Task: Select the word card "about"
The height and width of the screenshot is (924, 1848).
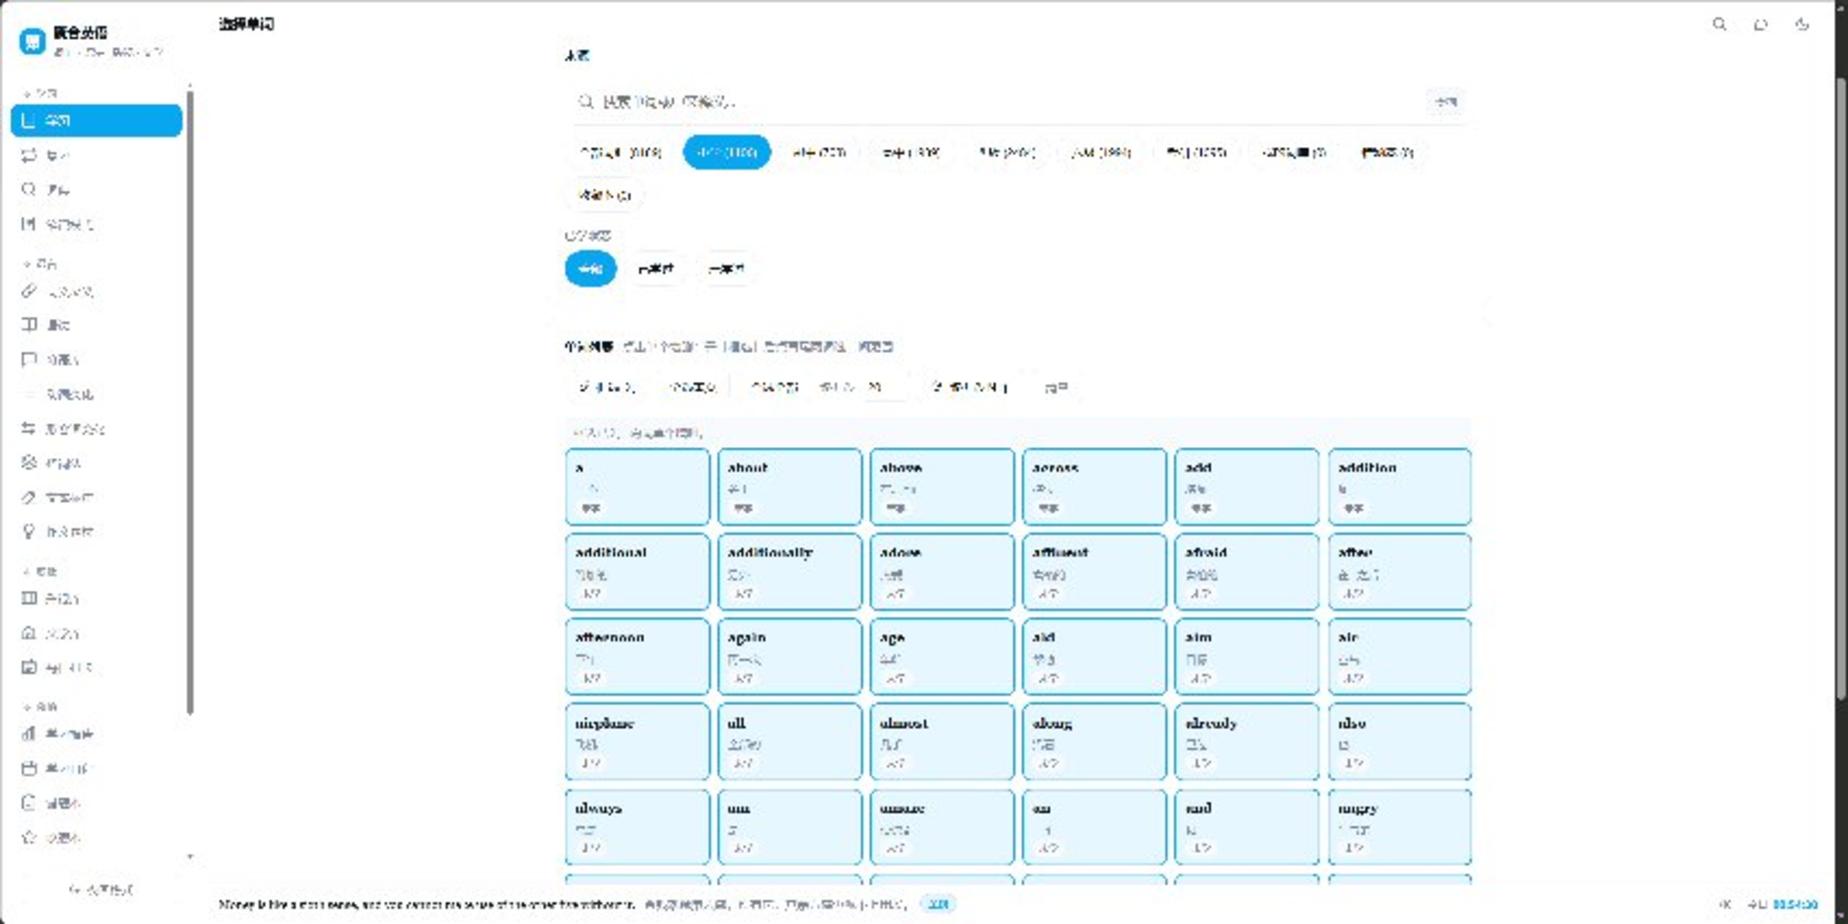Action: (789, 487)
